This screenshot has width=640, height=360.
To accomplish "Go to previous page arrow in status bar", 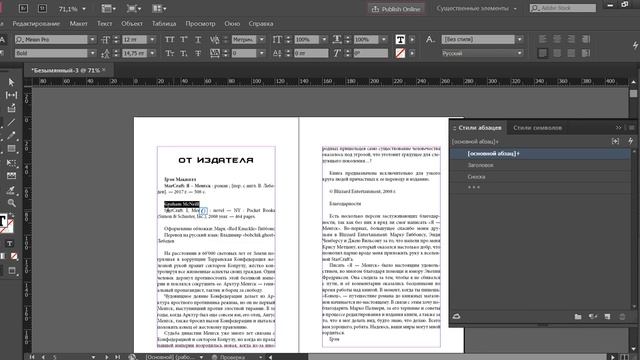I will pyautogui.click(x=43, y=357).
